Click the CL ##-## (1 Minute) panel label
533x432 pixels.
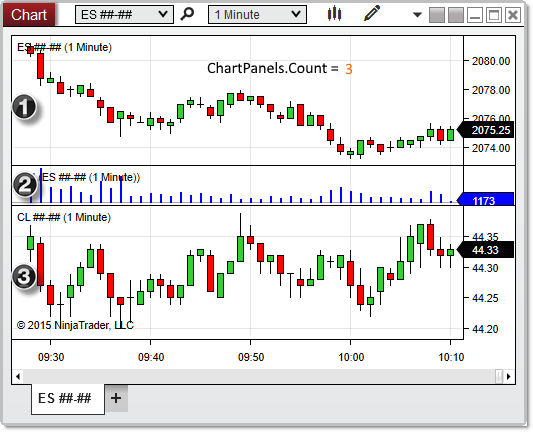[x=64, y=217]
